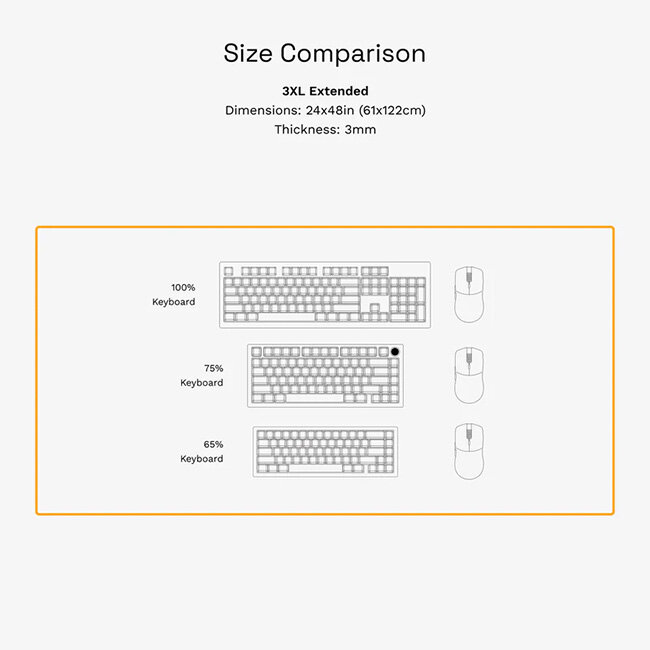Click the 65% keyboard illustration
This screenshot has height=650, width=650.
[x=325, y=451]
